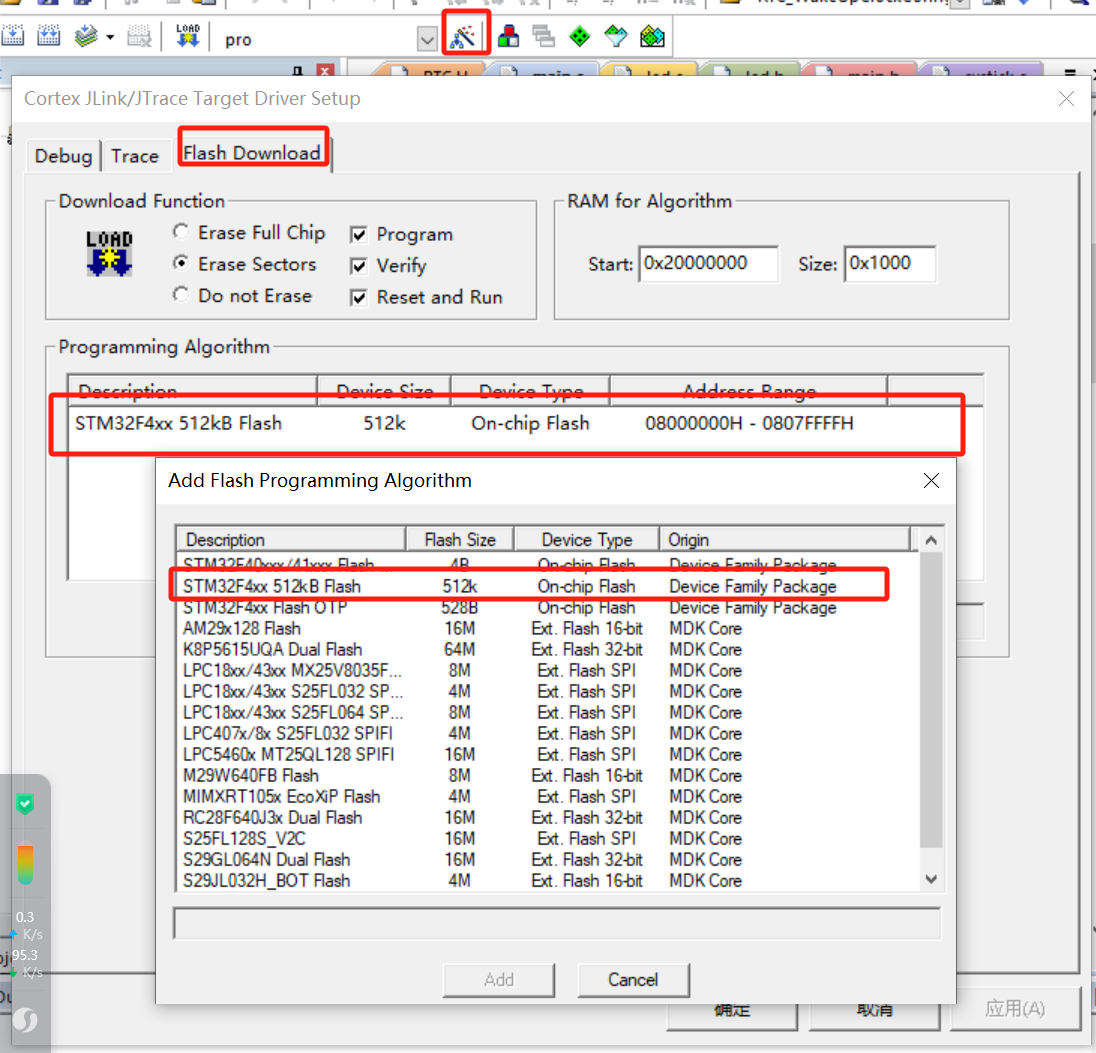This screenshot has width=1096, height=1053.
Task: Select the LPC18xx/43xx S25FL032 SP row
Action: [x=547, y=692]
